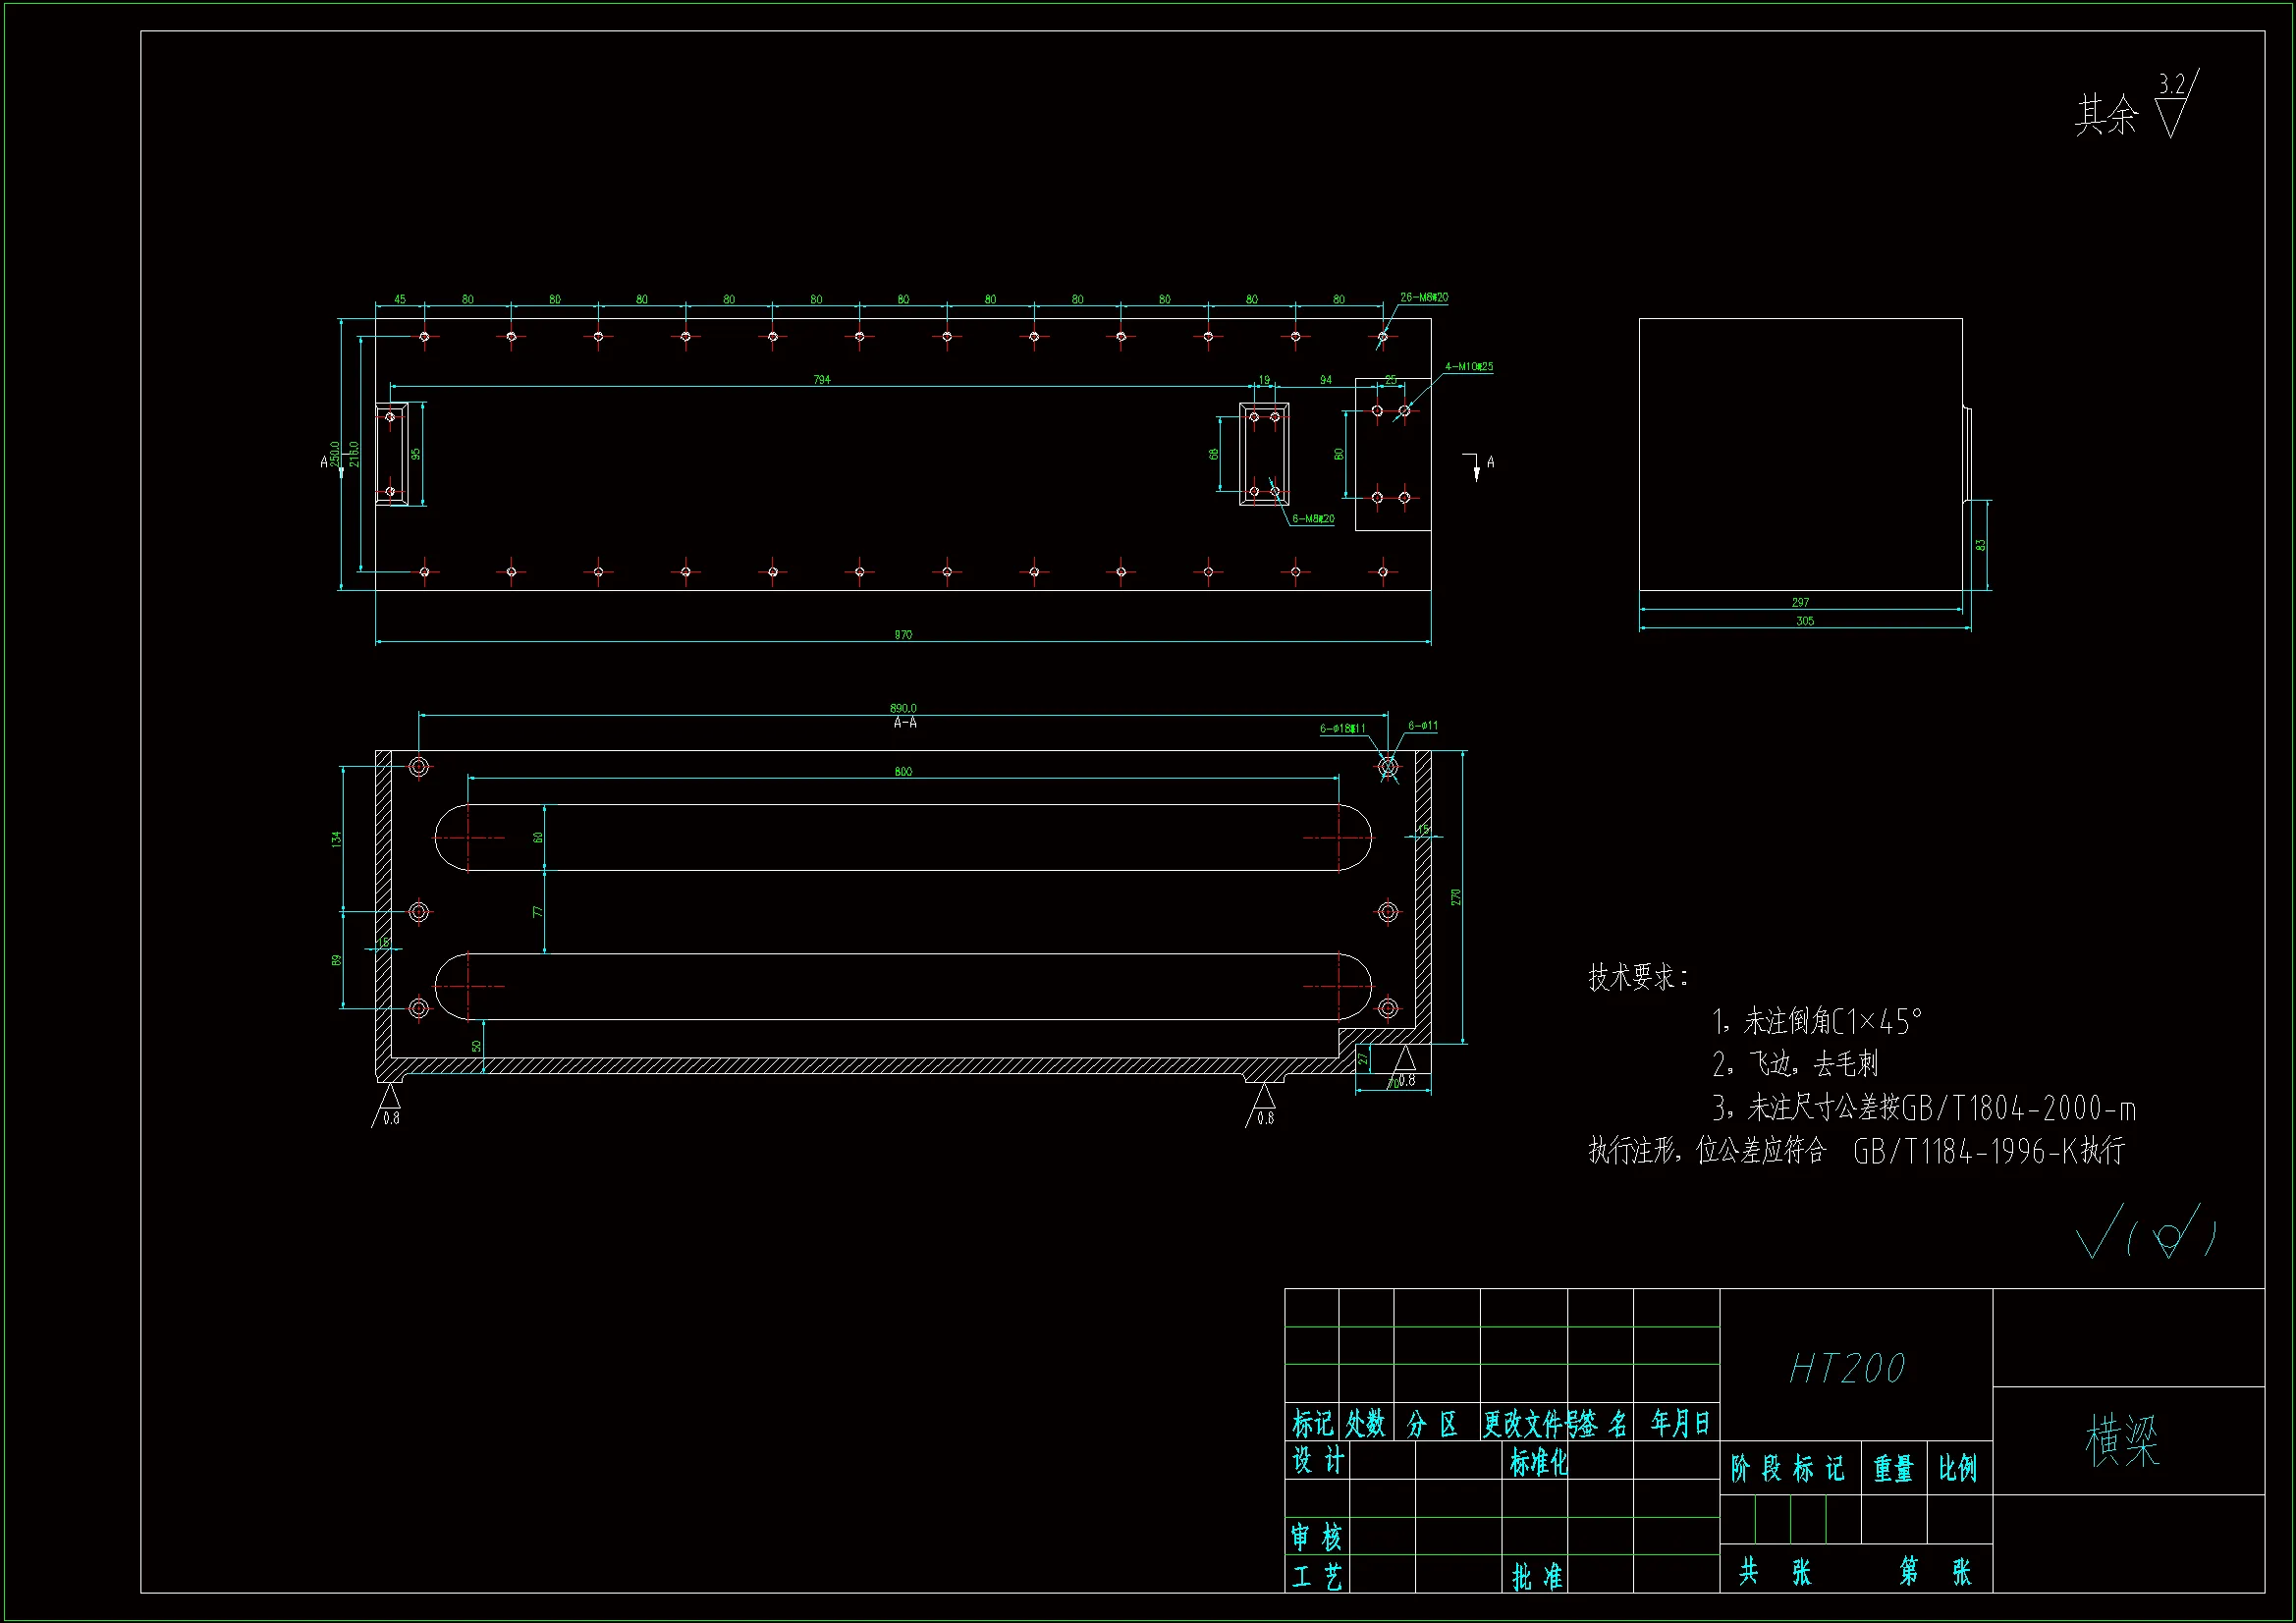The width and height of the screenshot is (2296, 1623).
Task: Select the middle-left counterbored hole in section view
Action: point(419,912)
